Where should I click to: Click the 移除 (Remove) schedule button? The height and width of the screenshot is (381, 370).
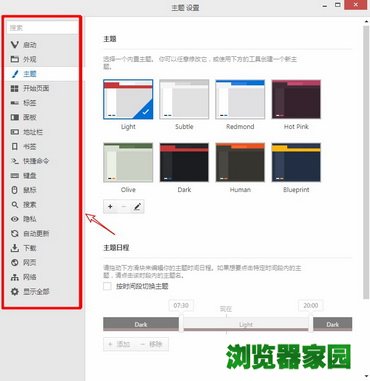click(x=152, y=344)
